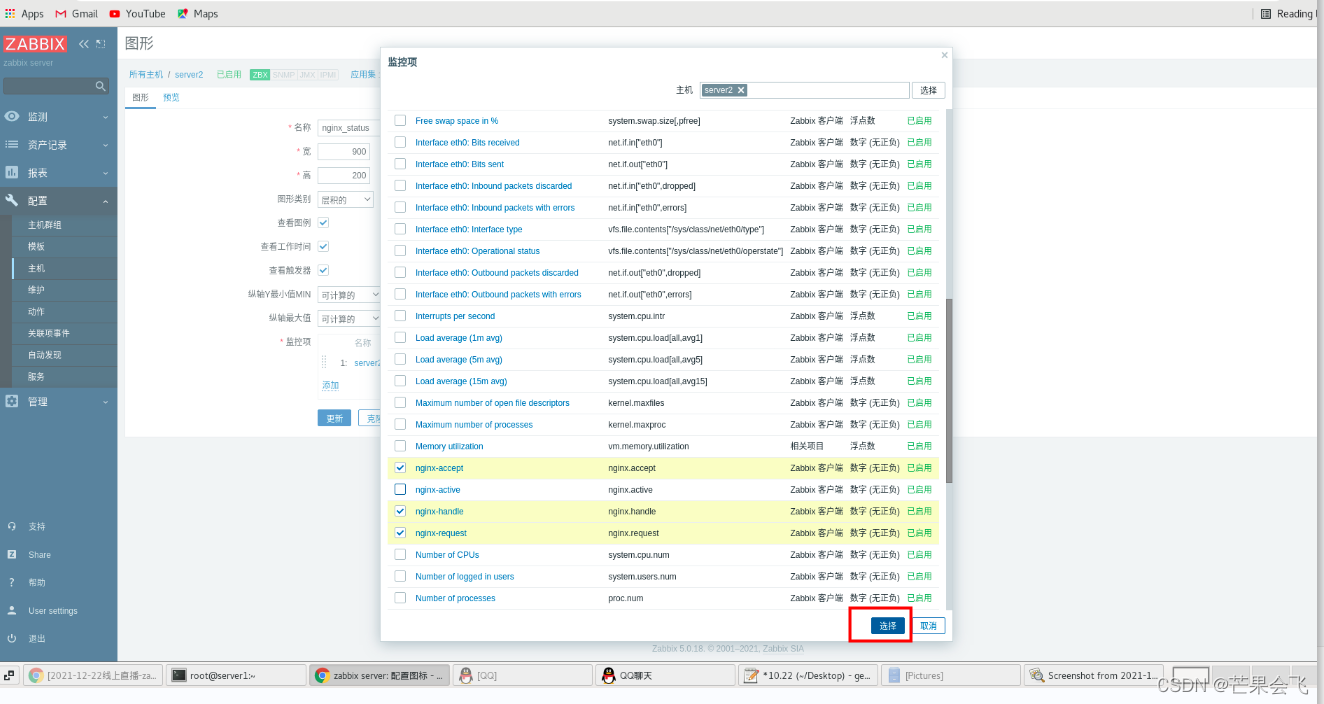Toggle sidebar kiosk mode icon

101,44
